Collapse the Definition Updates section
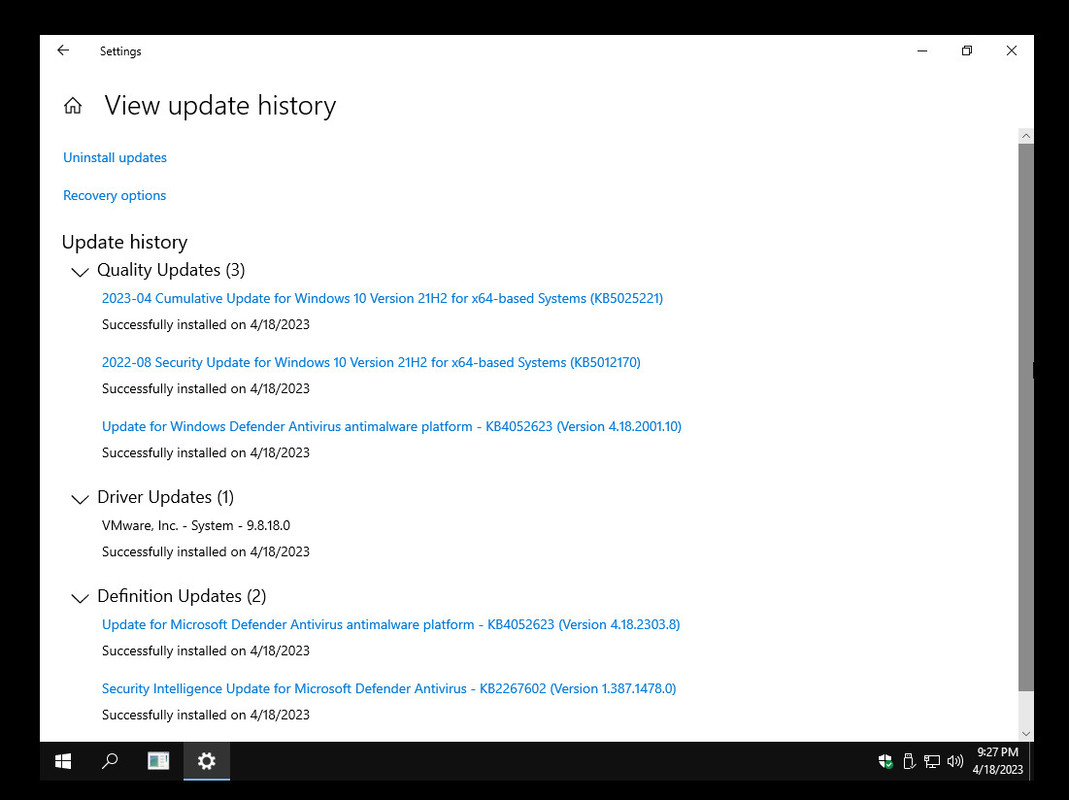The height and width of the screenshot is (800, 1069). 80,597
